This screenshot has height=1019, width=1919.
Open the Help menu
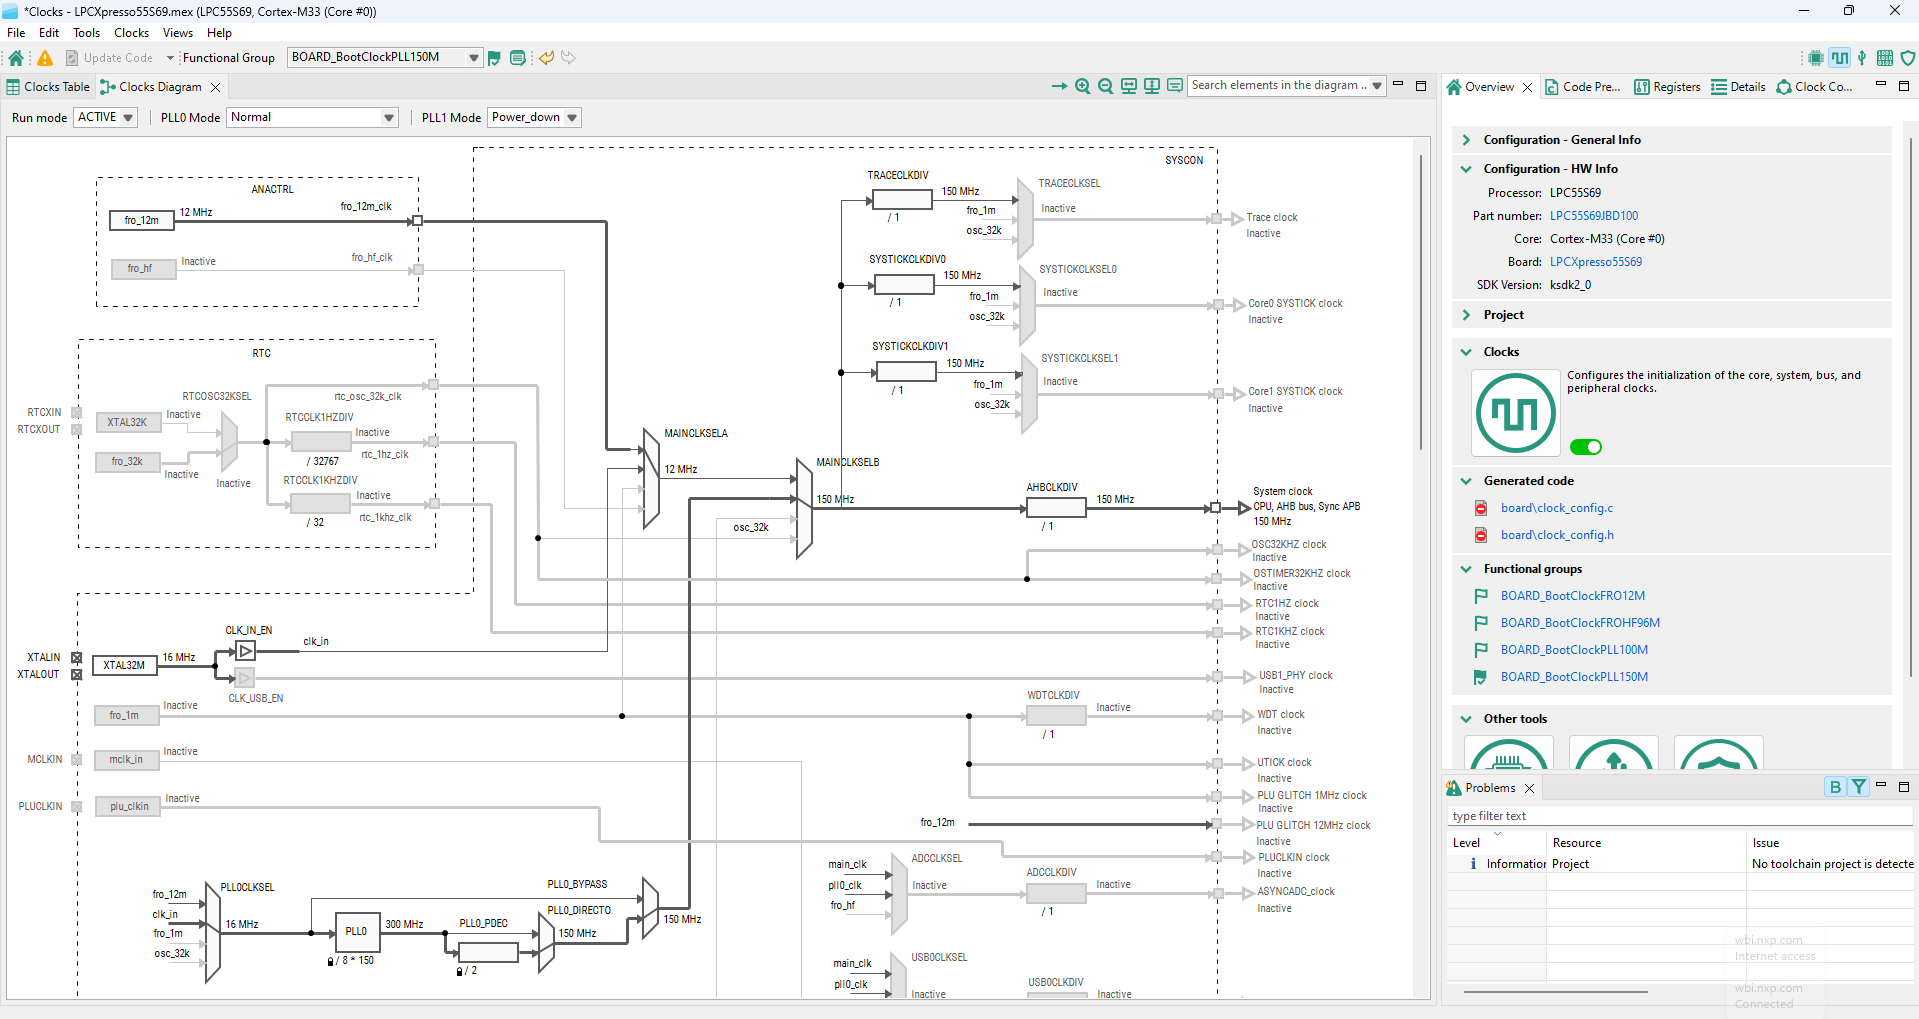(219, 33)
